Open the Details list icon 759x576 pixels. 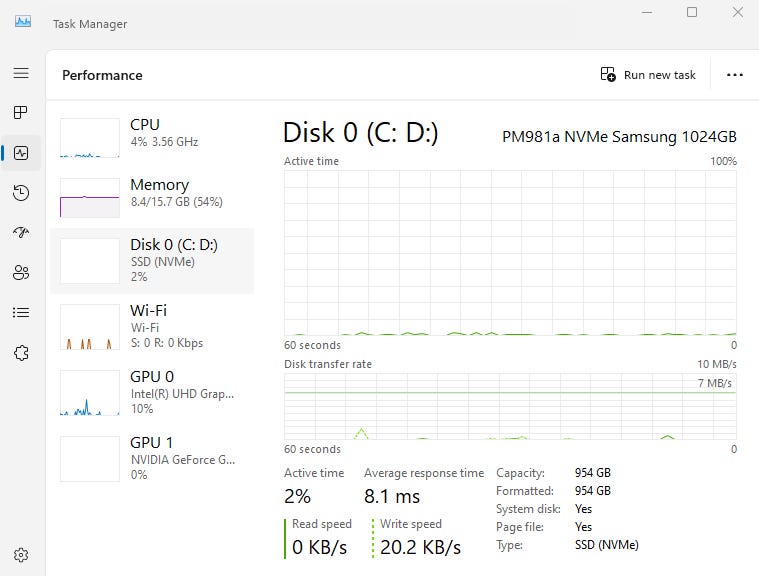(x=21, y=312)
